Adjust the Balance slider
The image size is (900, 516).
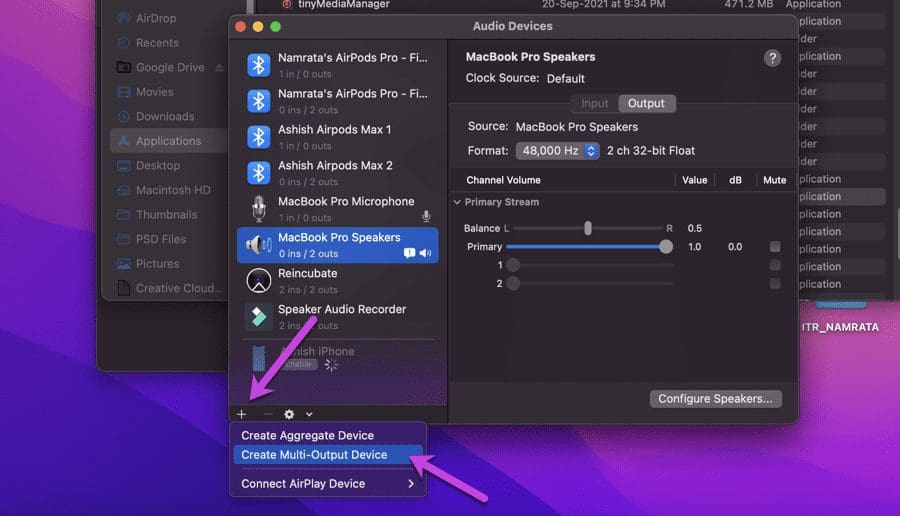pos(588,228)
